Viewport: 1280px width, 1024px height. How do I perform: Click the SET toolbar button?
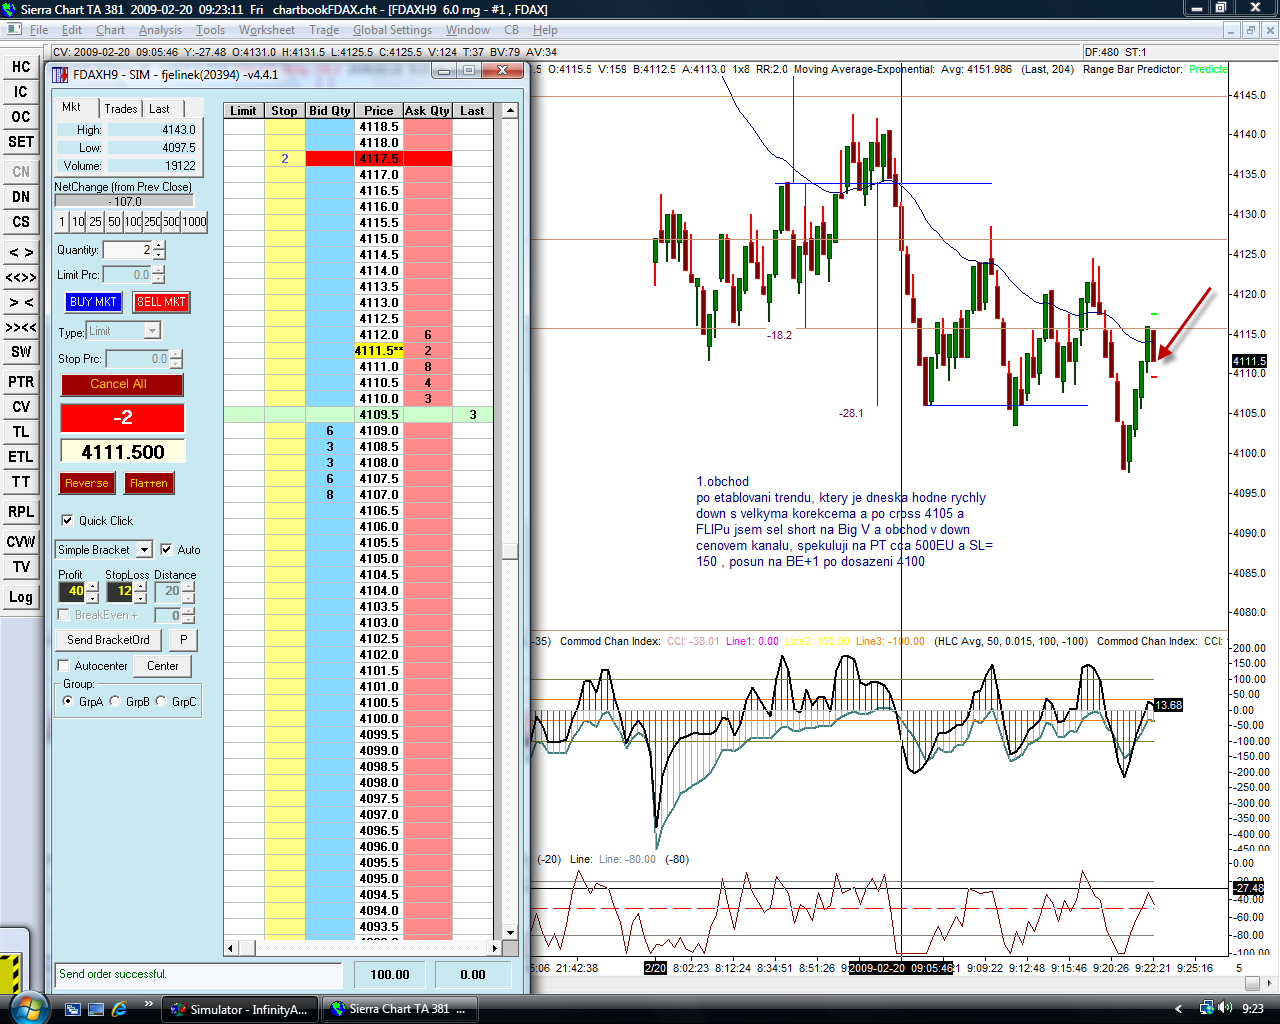pyautogui.click(x=21, y=142)
